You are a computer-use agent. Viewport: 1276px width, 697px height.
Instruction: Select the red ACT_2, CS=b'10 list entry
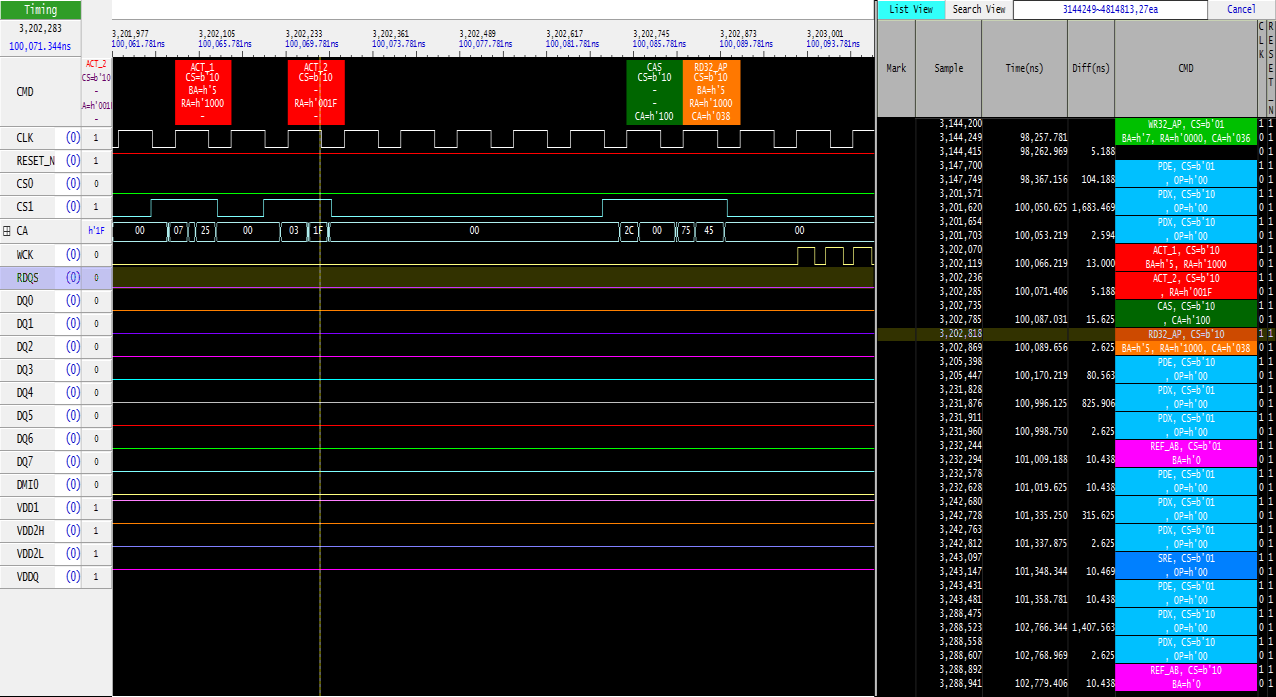[x=1185, y=285]
